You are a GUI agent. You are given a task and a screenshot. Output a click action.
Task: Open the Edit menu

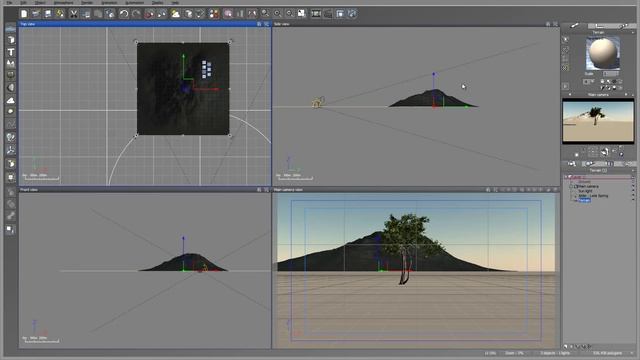click(24, 2)
